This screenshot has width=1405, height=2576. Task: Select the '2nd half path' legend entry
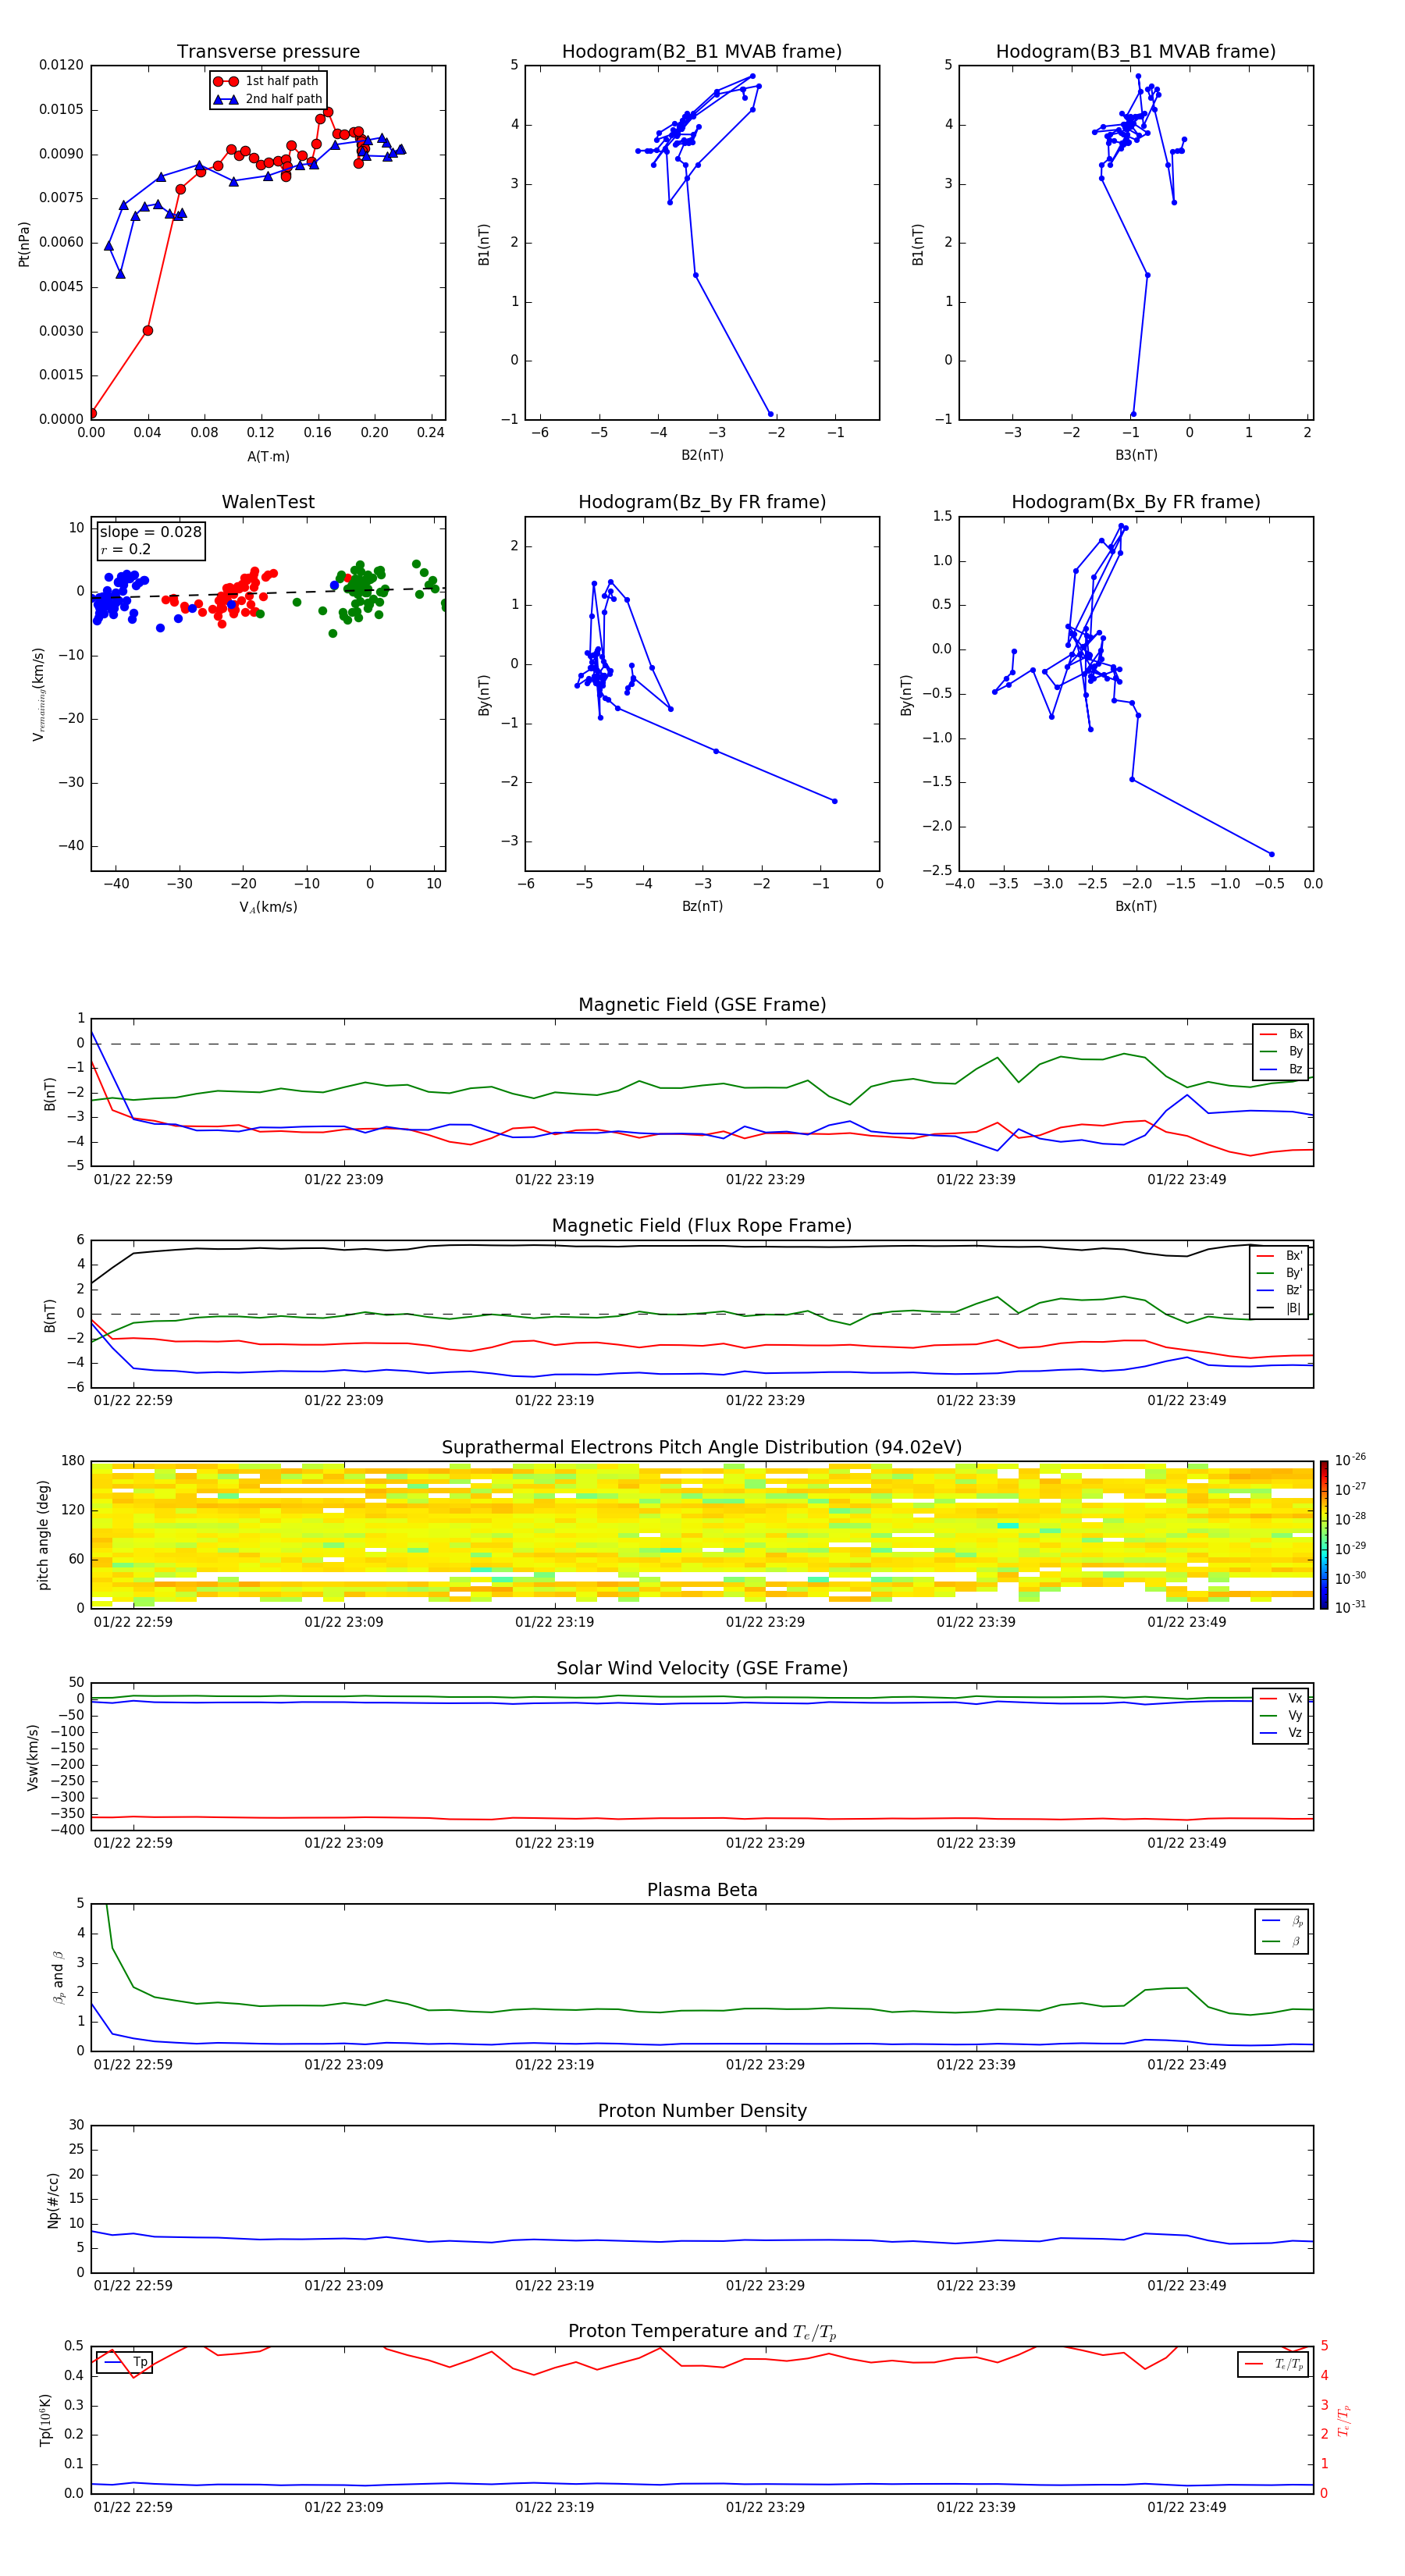click(x=268, y=99)
